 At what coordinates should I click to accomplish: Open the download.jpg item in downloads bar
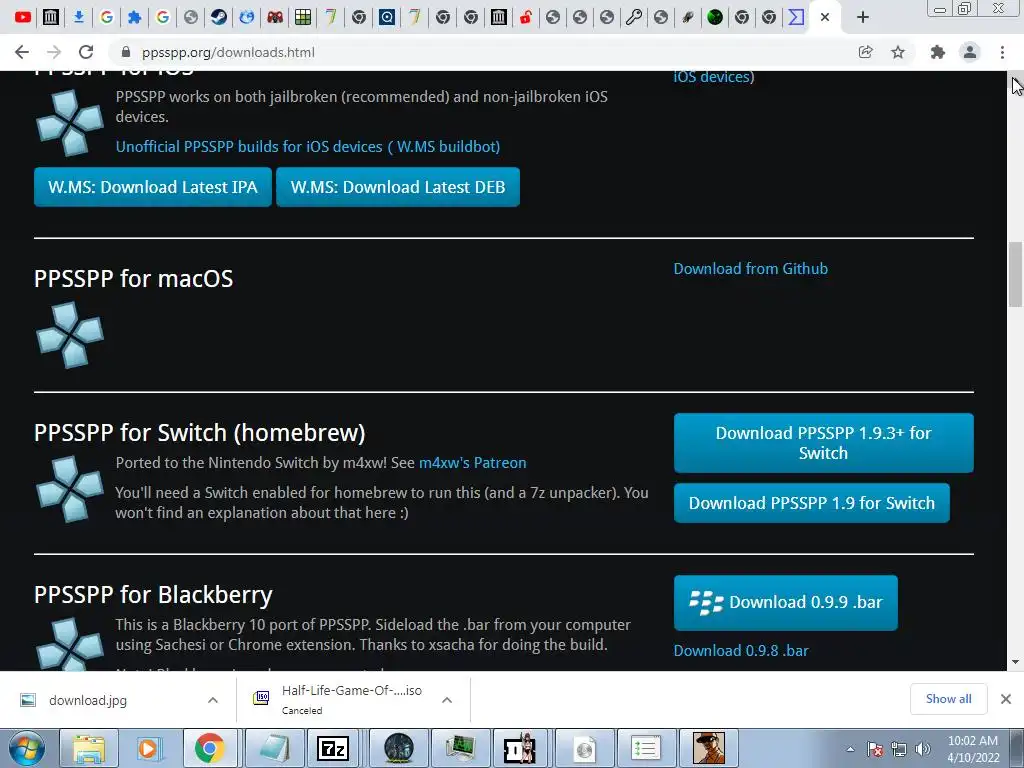pyautogui.click(x=88, y=700)
